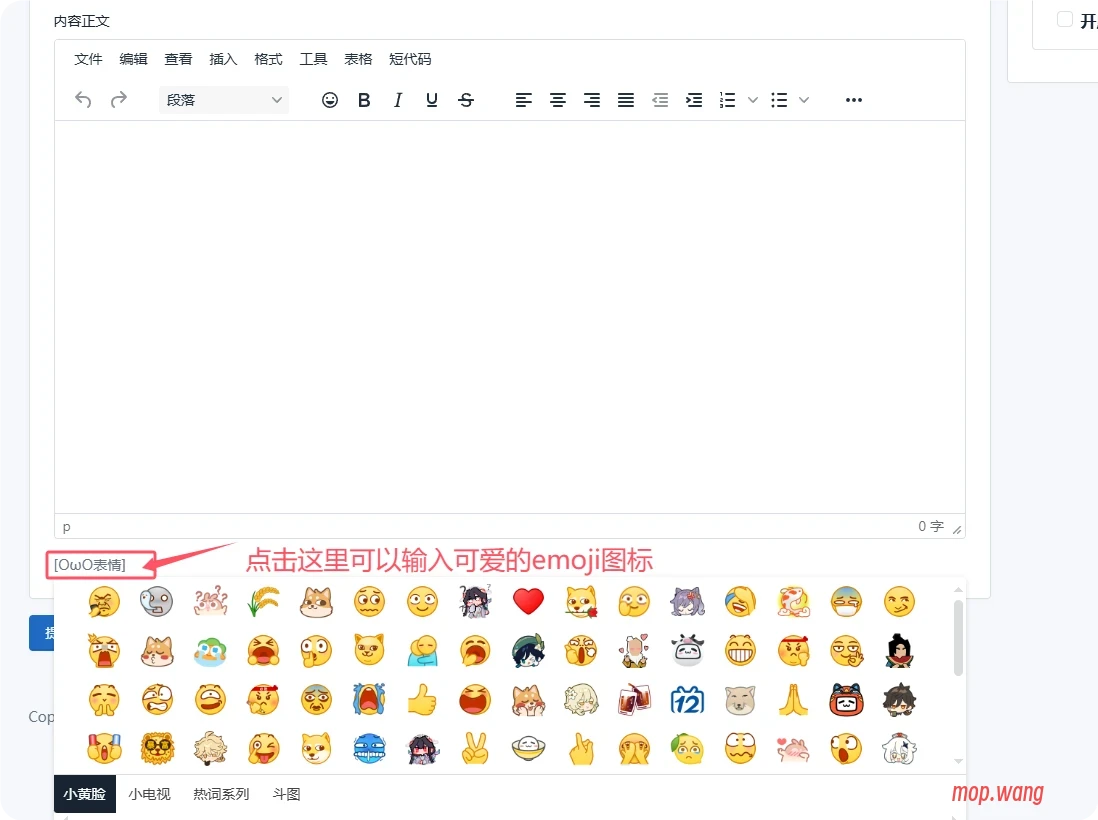
Task: Justify the paragraph text
Action: tap(625, 99)
